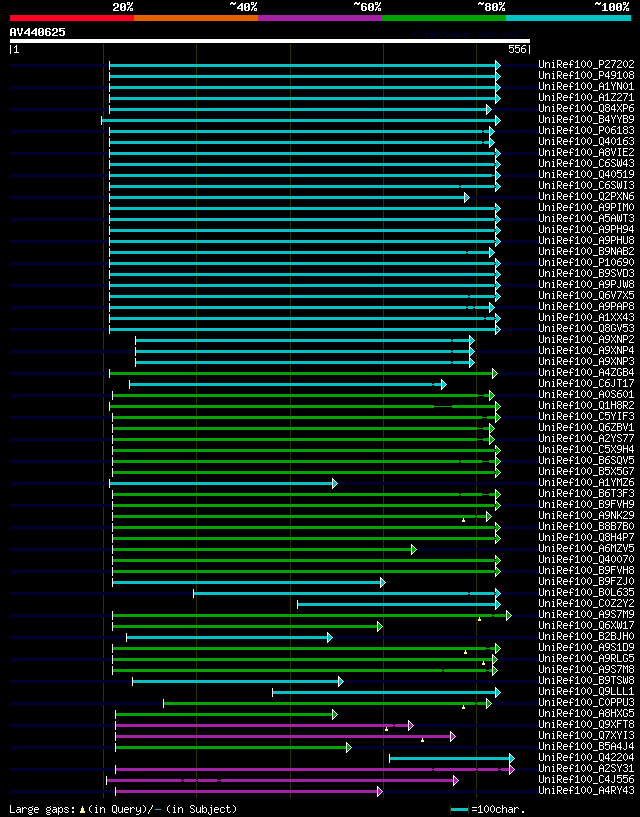Click the white query sequence bar
This screenshot has height=817, width=640.
coord(270,41)
